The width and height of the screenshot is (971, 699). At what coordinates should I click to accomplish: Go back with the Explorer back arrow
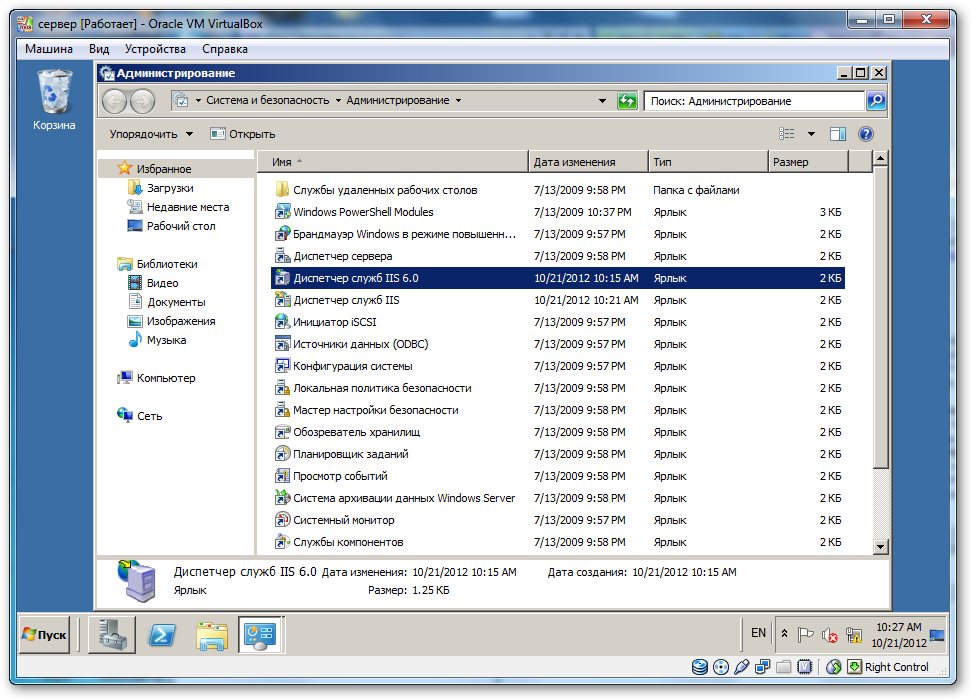(115, 101)
